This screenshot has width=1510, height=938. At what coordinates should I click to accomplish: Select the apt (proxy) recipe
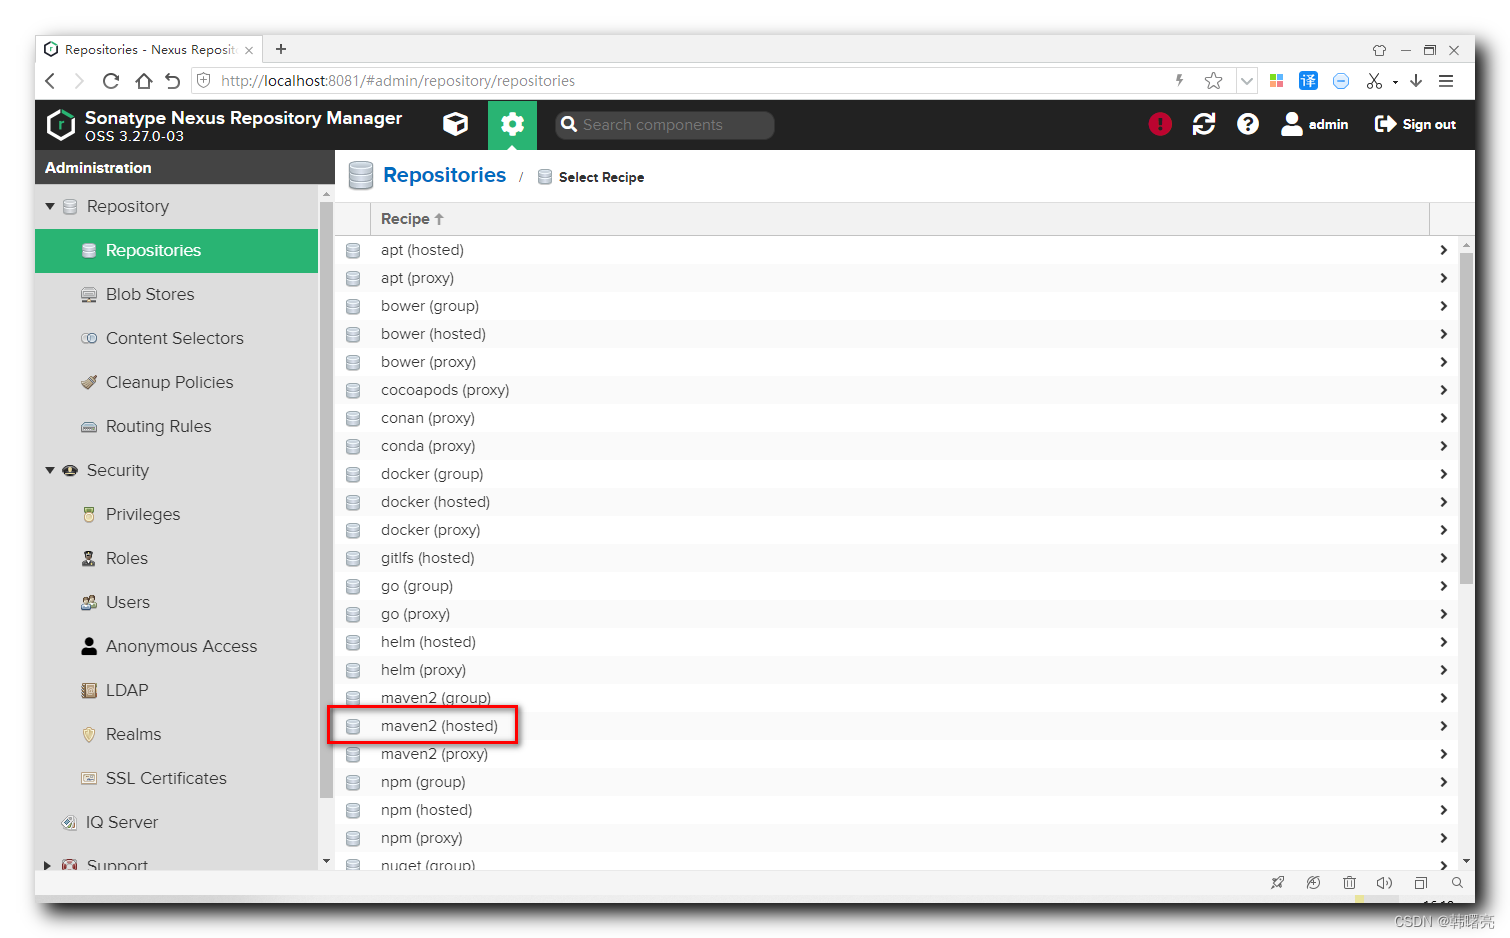897,278
